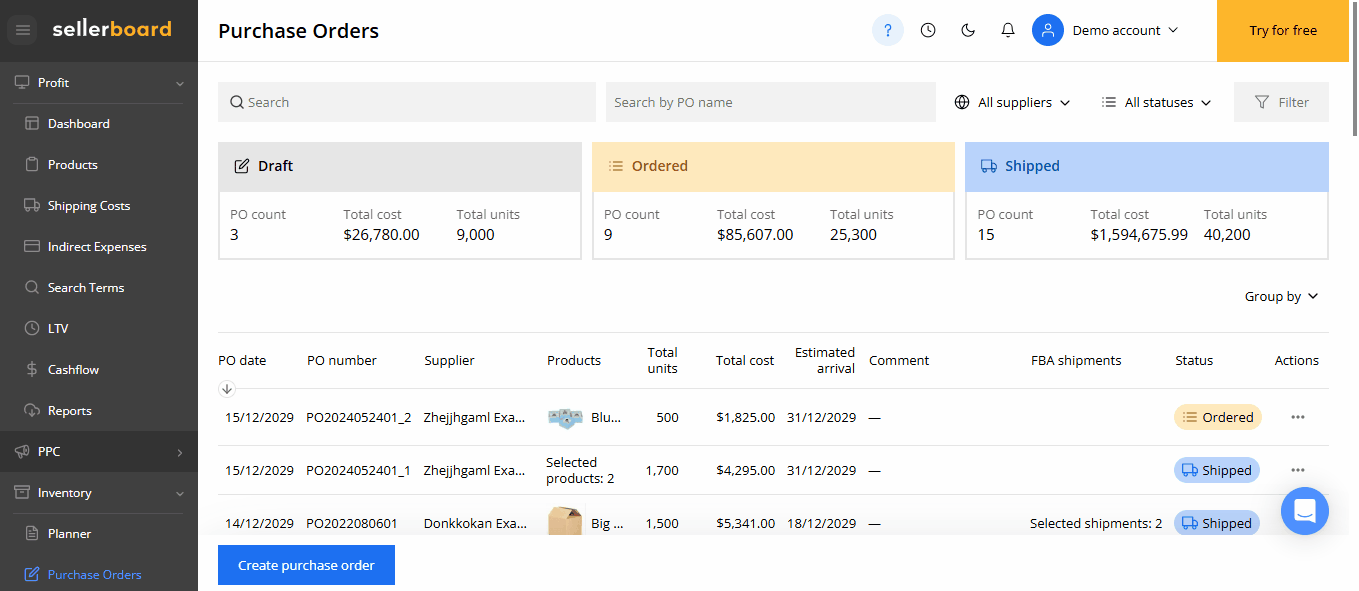This screenshot has height=591, width=1359.
Task: Expand the Group by dropdown
Action: point(1281,296)
